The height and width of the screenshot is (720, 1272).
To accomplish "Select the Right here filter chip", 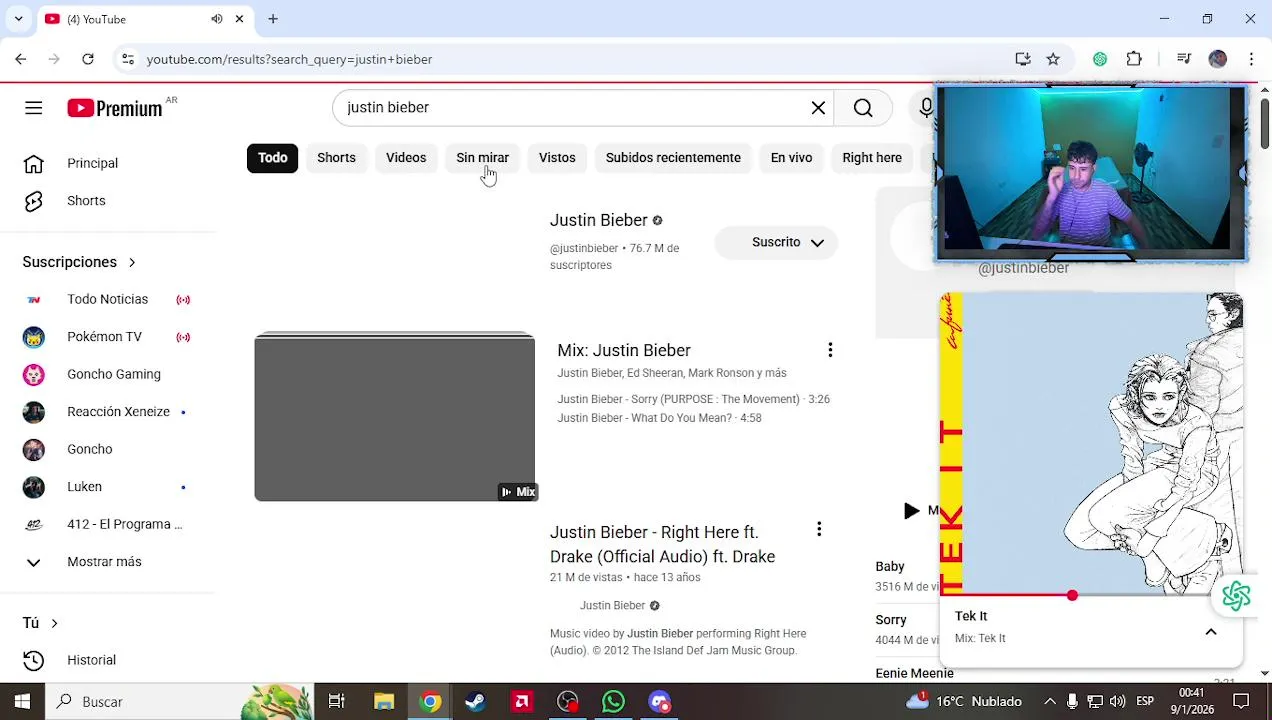I will 872,158.
